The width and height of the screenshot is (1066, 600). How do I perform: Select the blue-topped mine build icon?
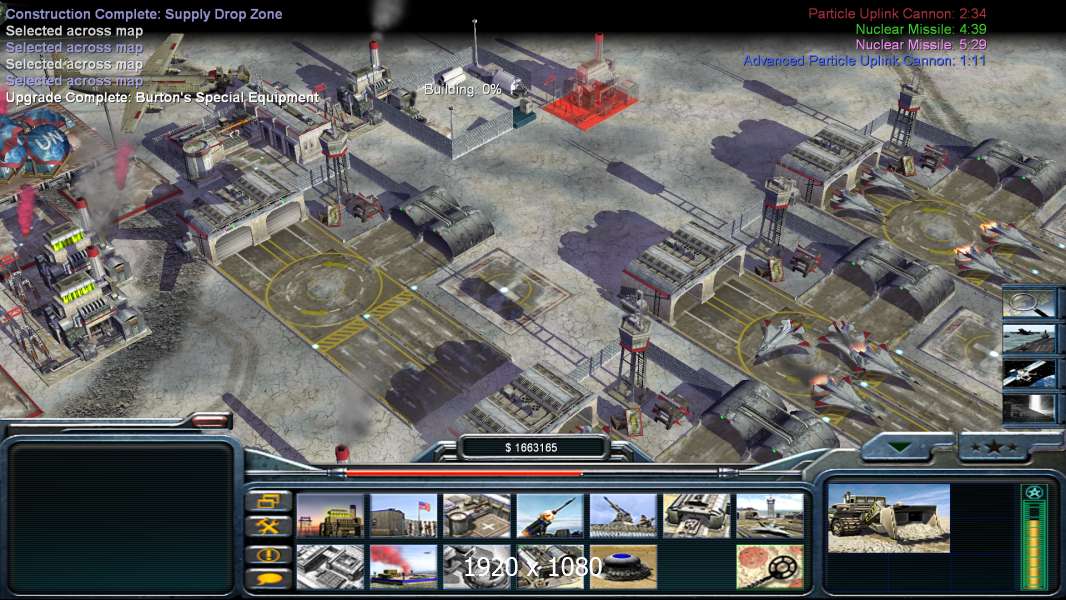[x=623, y=566]
